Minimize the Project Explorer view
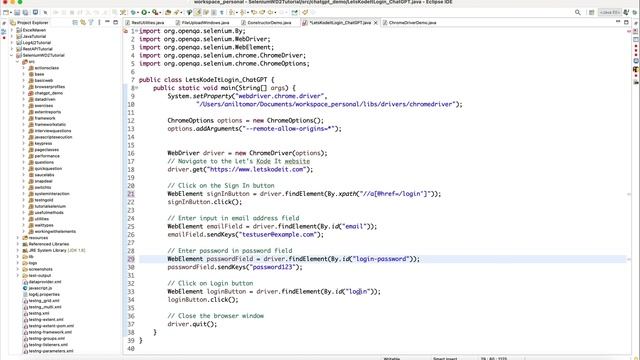Image resolution: width=640 pixels, height=360 pixels. [107, 22]
